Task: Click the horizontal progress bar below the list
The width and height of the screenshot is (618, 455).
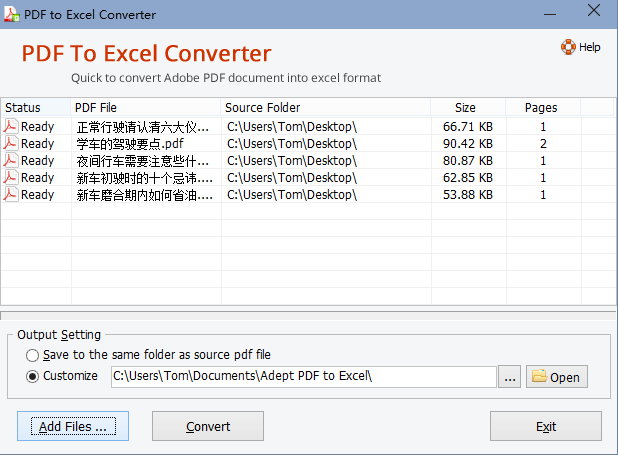Action: click(x=308, y=317)
